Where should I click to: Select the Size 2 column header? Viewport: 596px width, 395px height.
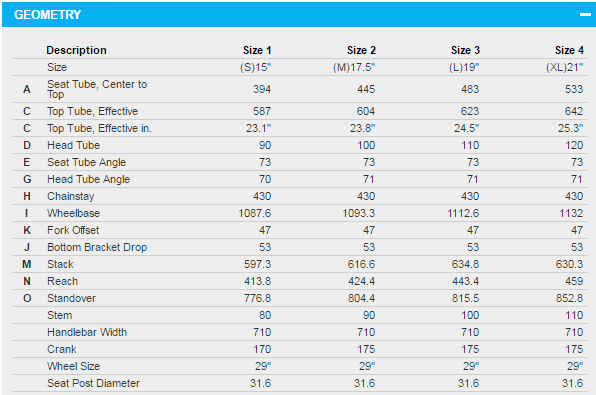361,50
